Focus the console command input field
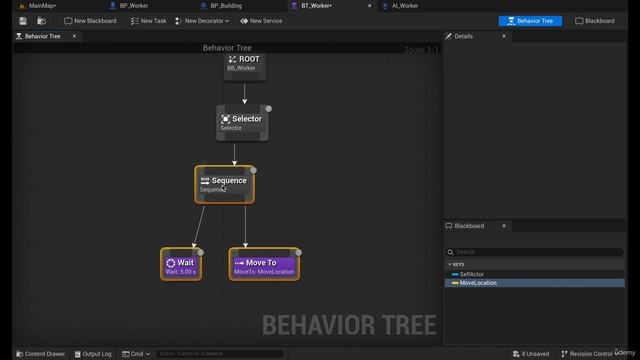Image resolution: width=640 pixels, height=360 pixels. pos(220,354)
